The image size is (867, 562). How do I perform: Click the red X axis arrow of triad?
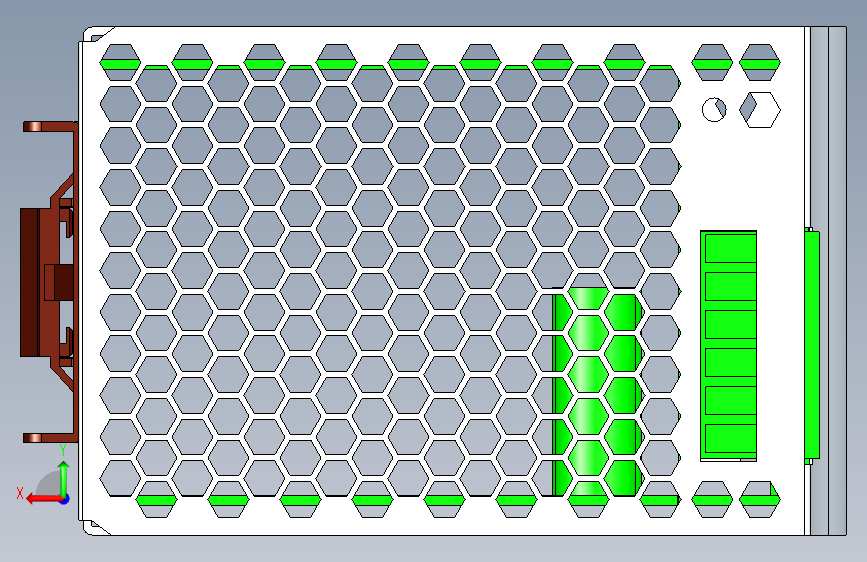[43, 499]
